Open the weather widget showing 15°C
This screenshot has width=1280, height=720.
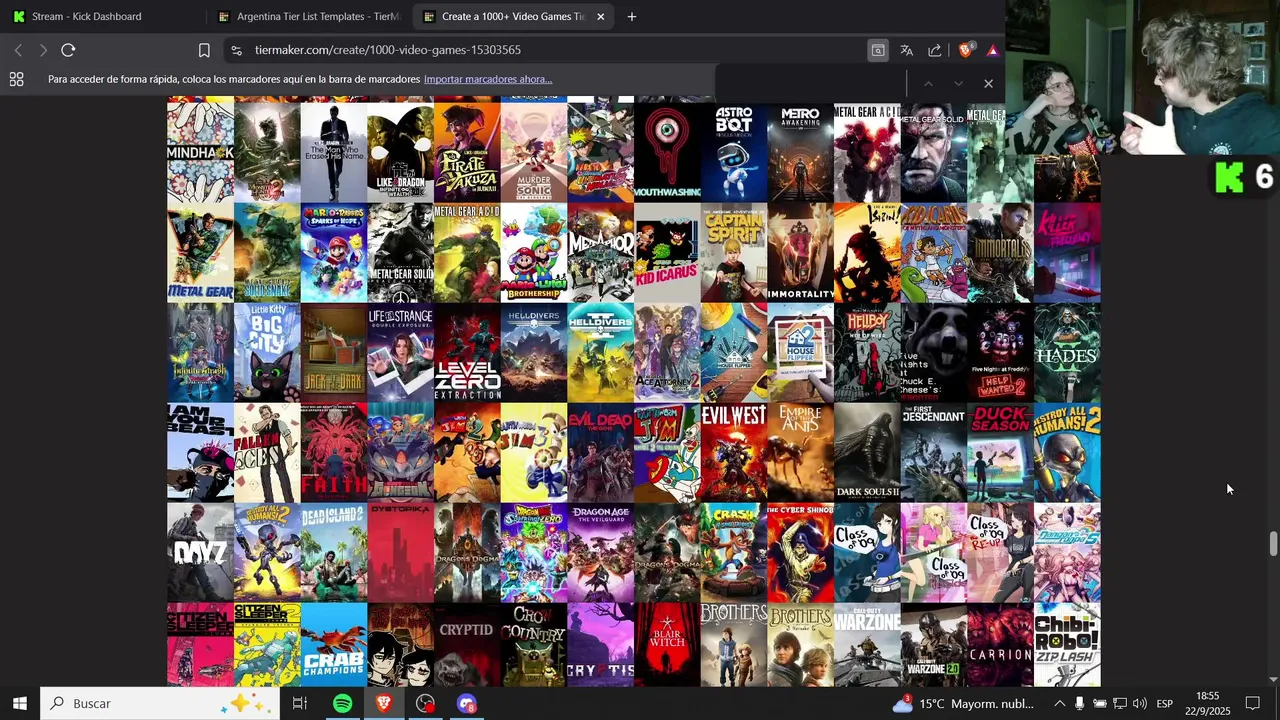coord(963,704)
